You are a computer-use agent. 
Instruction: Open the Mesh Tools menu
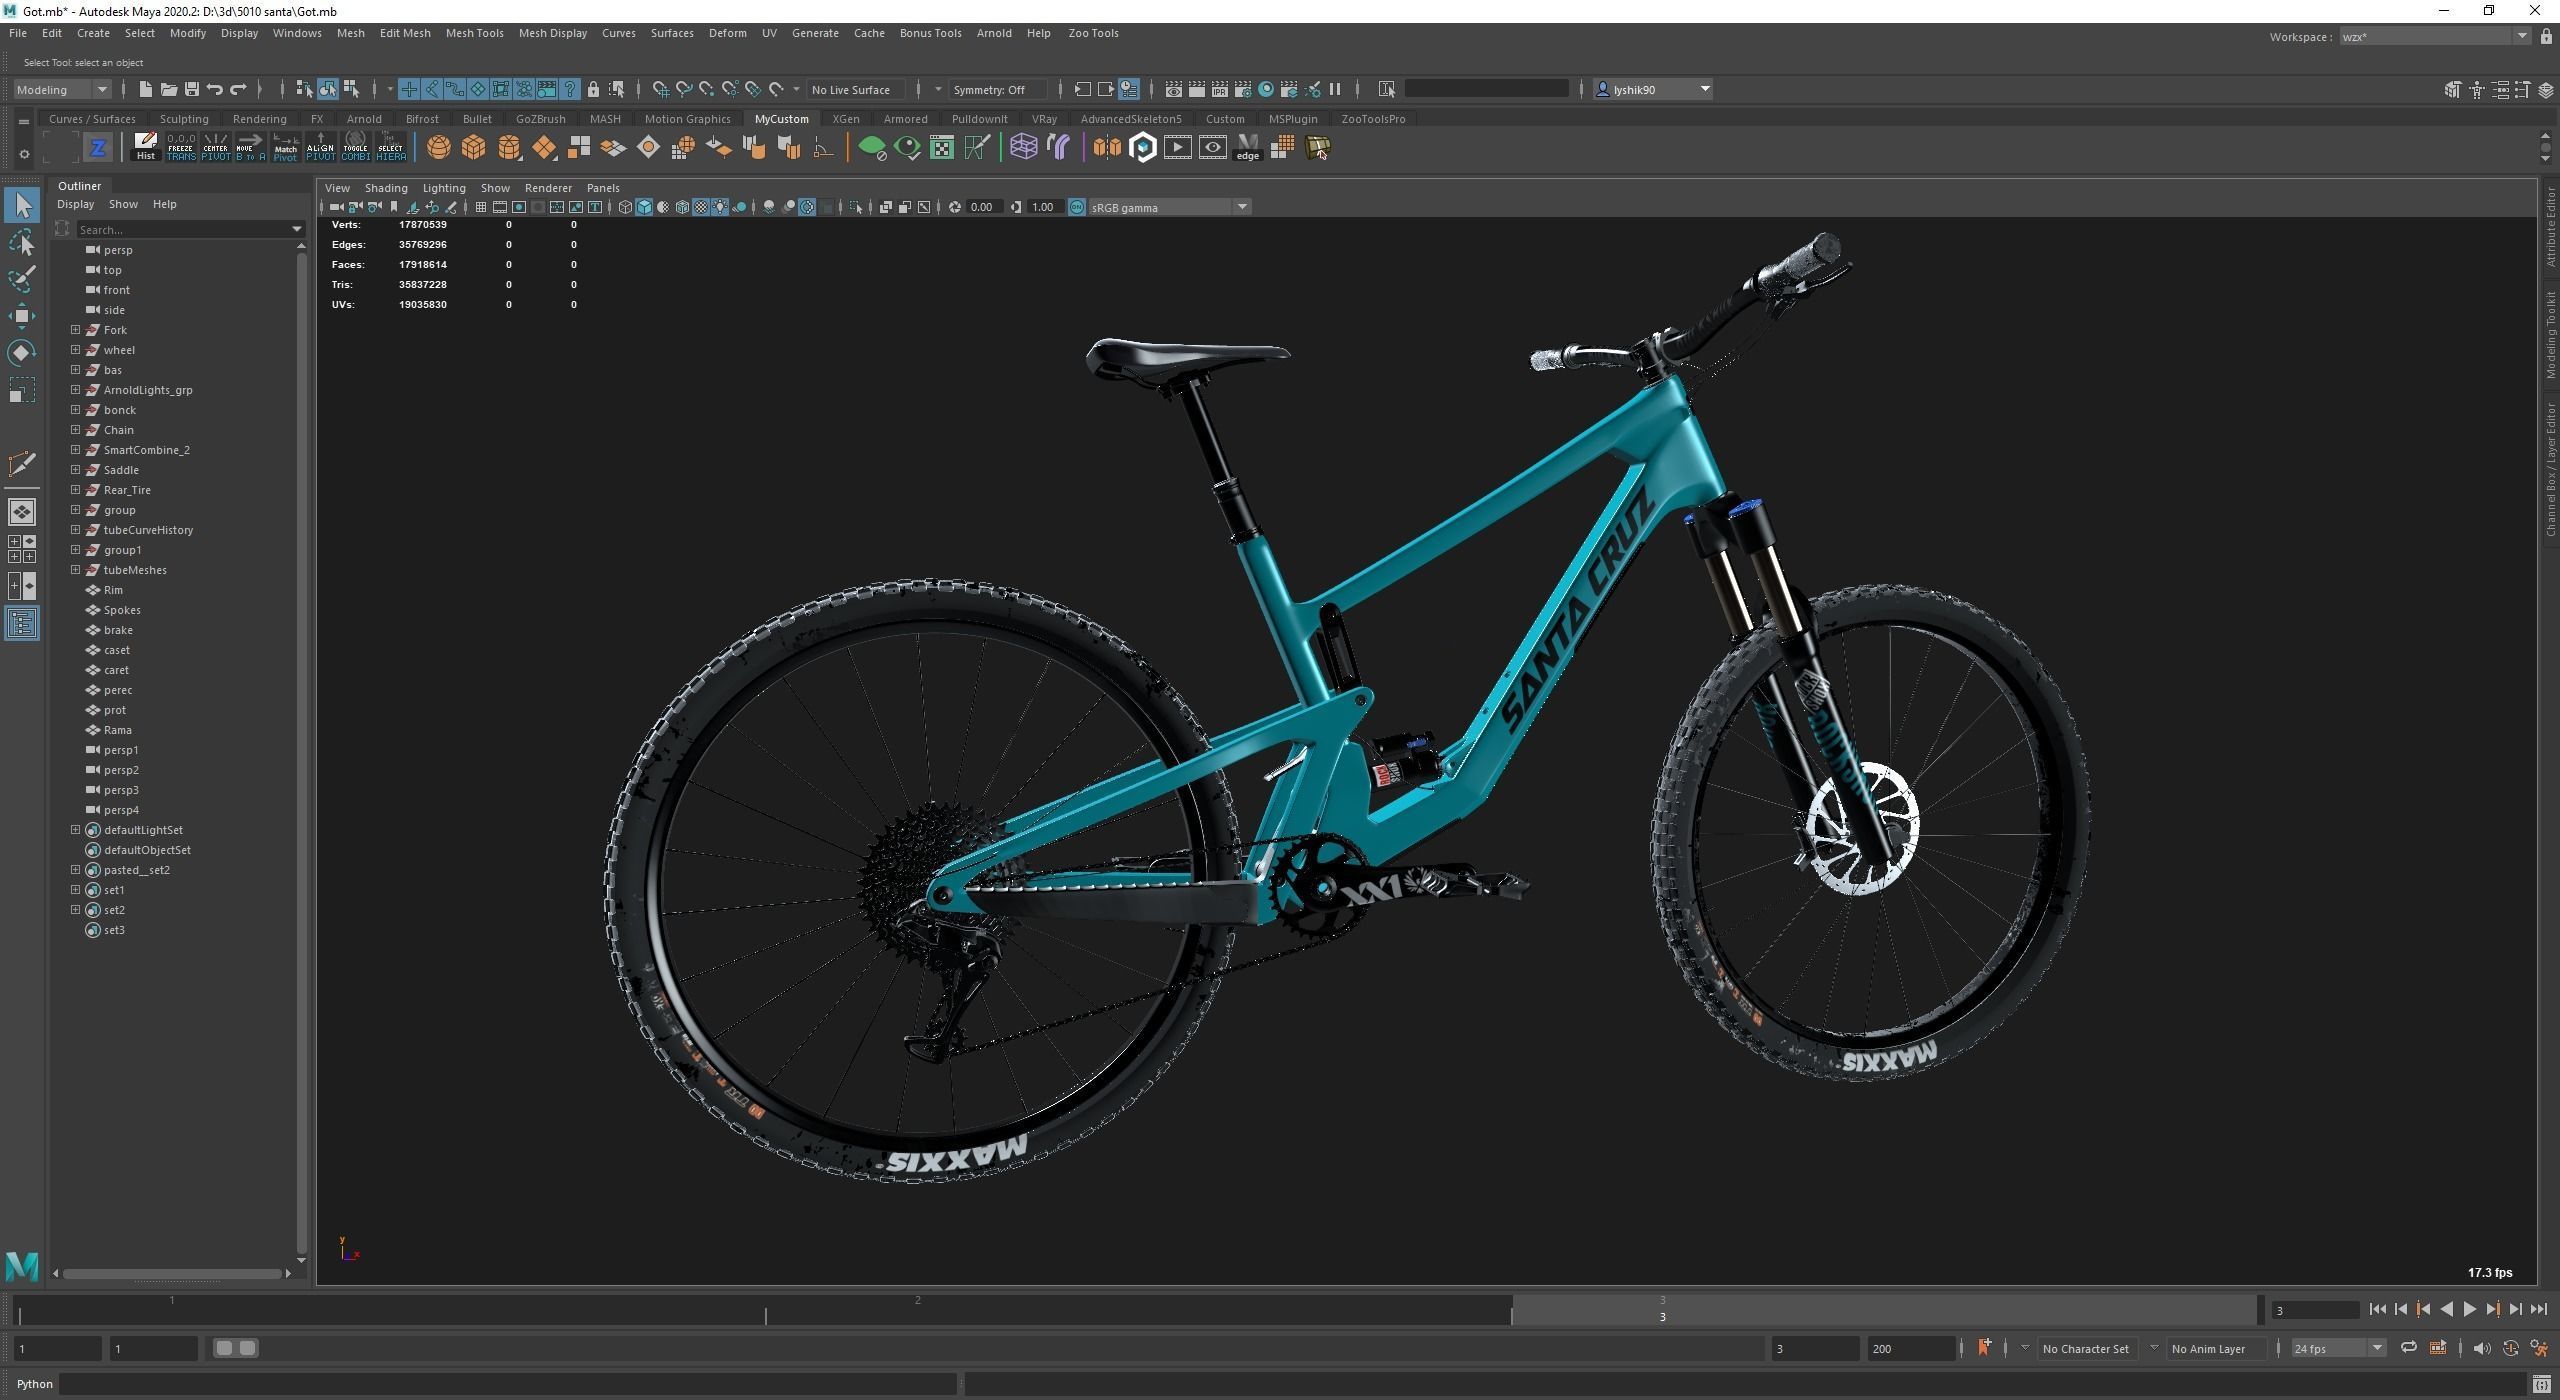[x=474, y=33]
